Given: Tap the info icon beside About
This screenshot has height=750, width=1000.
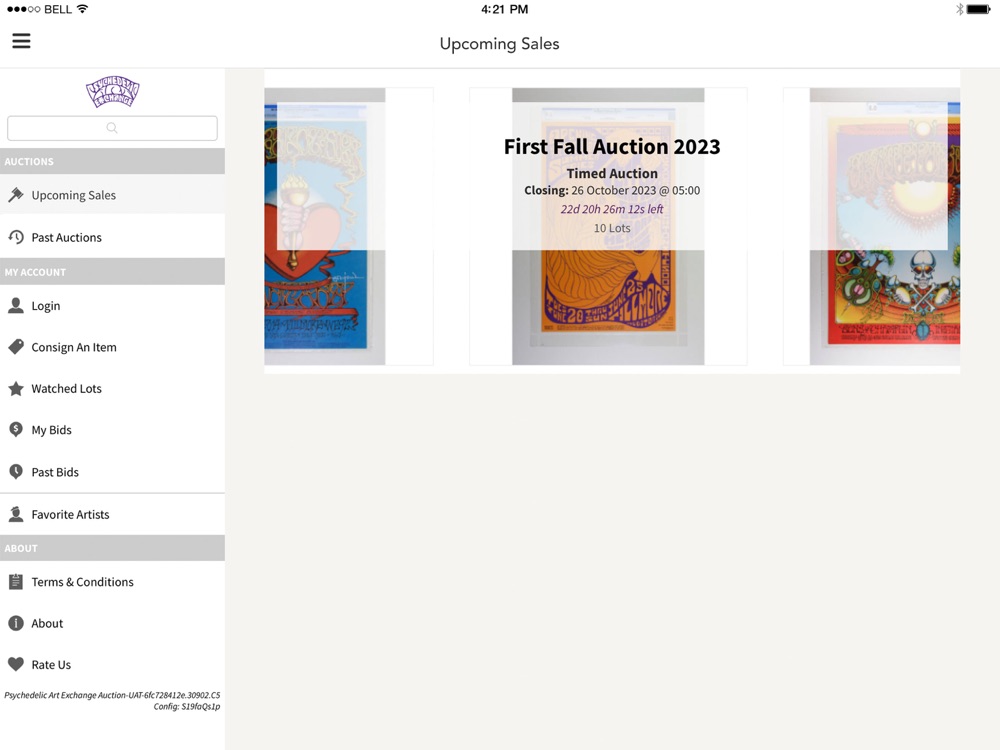Looking at the screenshot, I should click(16, 623).
